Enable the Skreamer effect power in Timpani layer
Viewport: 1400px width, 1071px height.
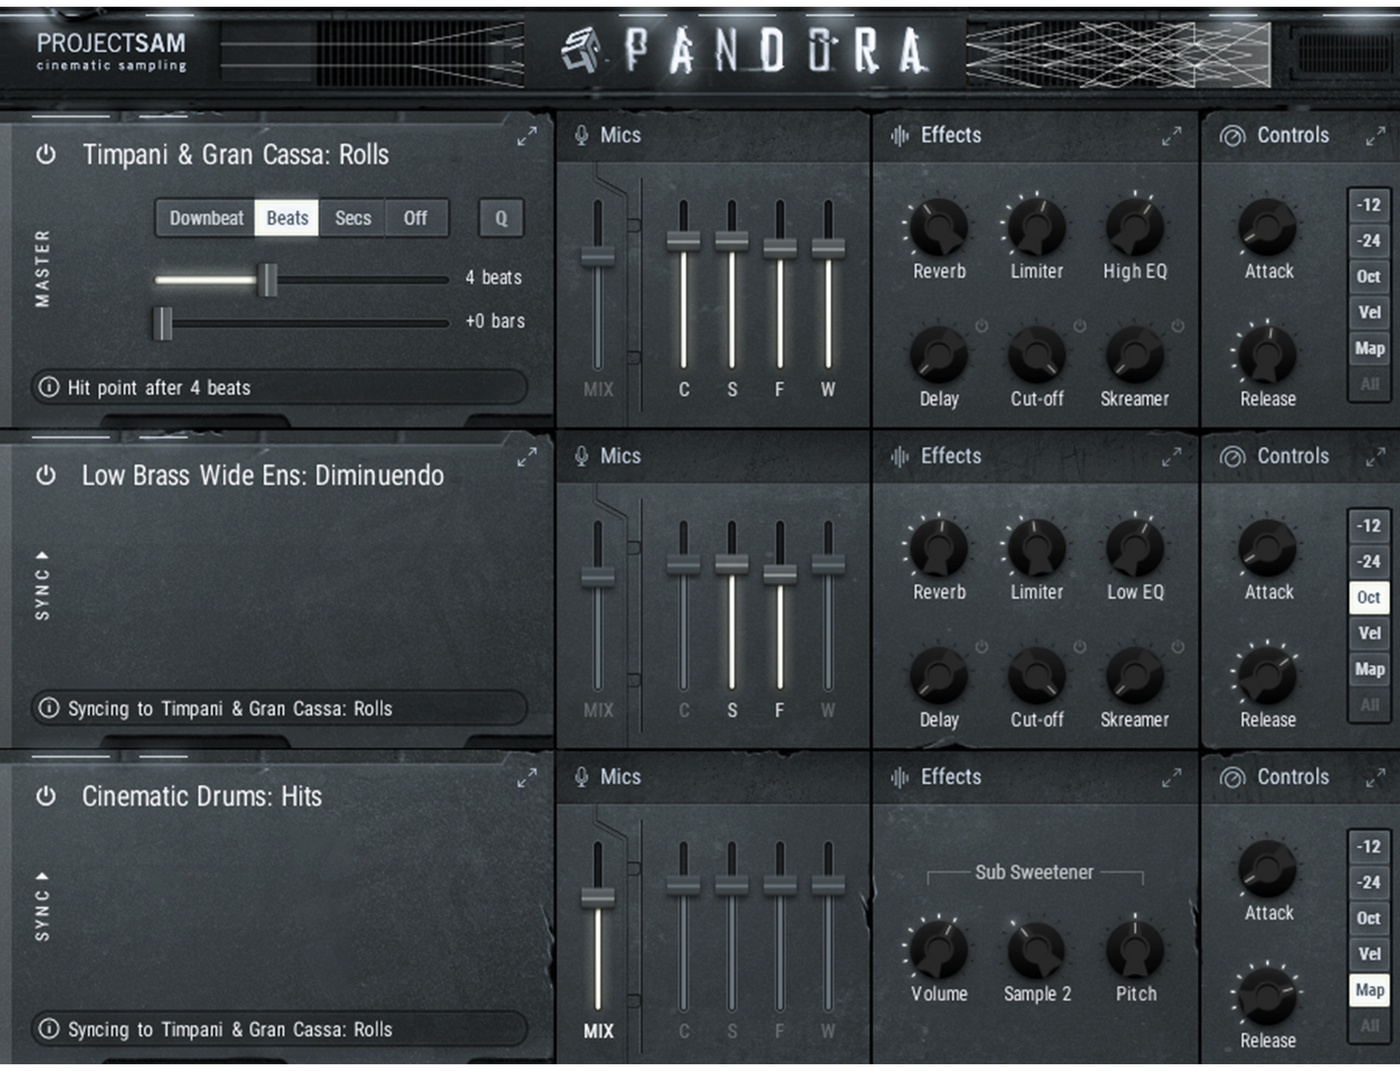click(1178, 326)
